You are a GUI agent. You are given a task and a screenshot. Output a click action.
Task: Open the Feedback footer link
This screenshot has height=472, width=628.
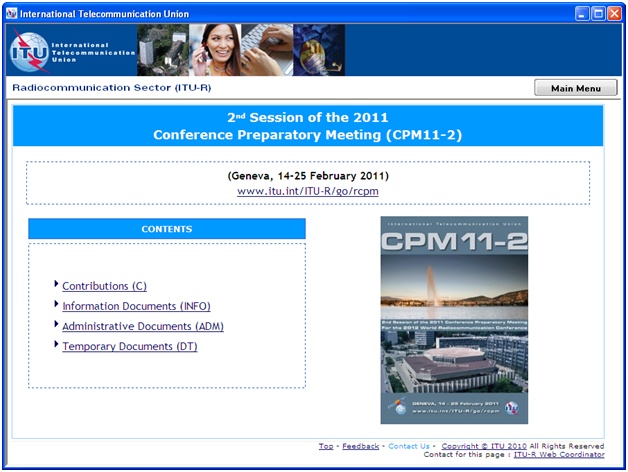pos(360,446)
